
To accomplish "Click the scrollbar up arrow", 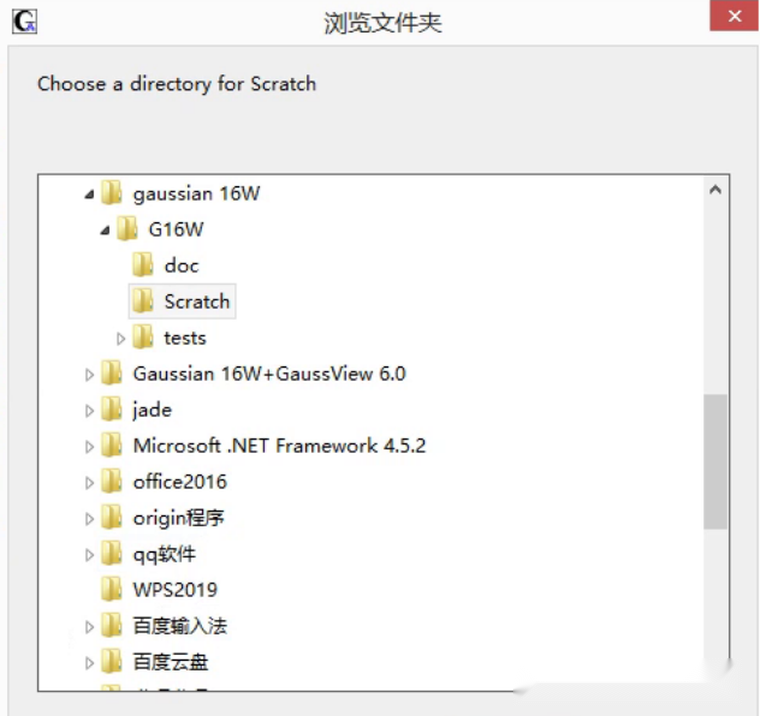I will 715,190.
